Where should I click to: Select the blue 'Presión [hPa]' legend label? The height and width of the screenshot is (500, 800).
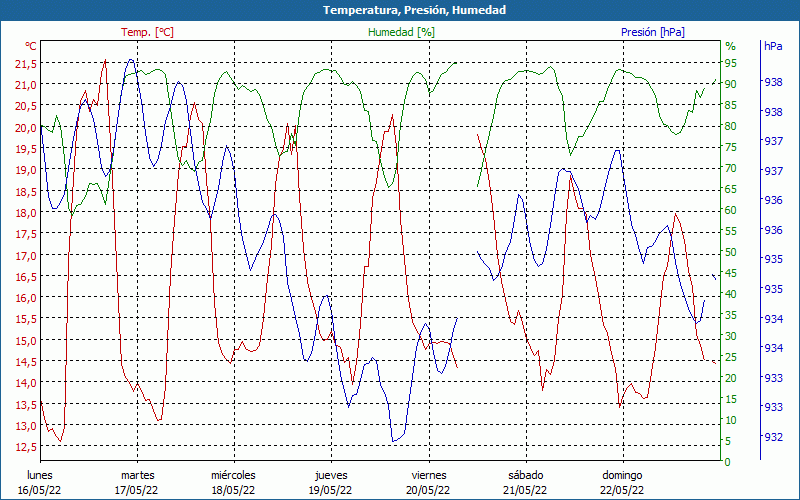(653, 32)
